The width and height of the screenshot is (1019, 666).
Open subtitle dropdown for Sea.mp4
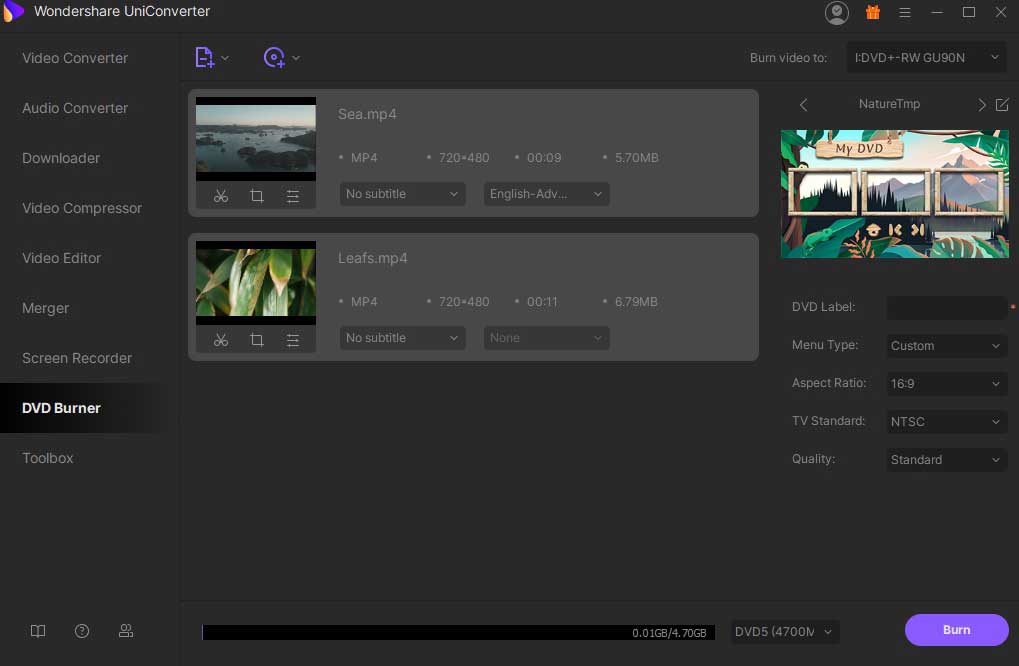(402, 194)
